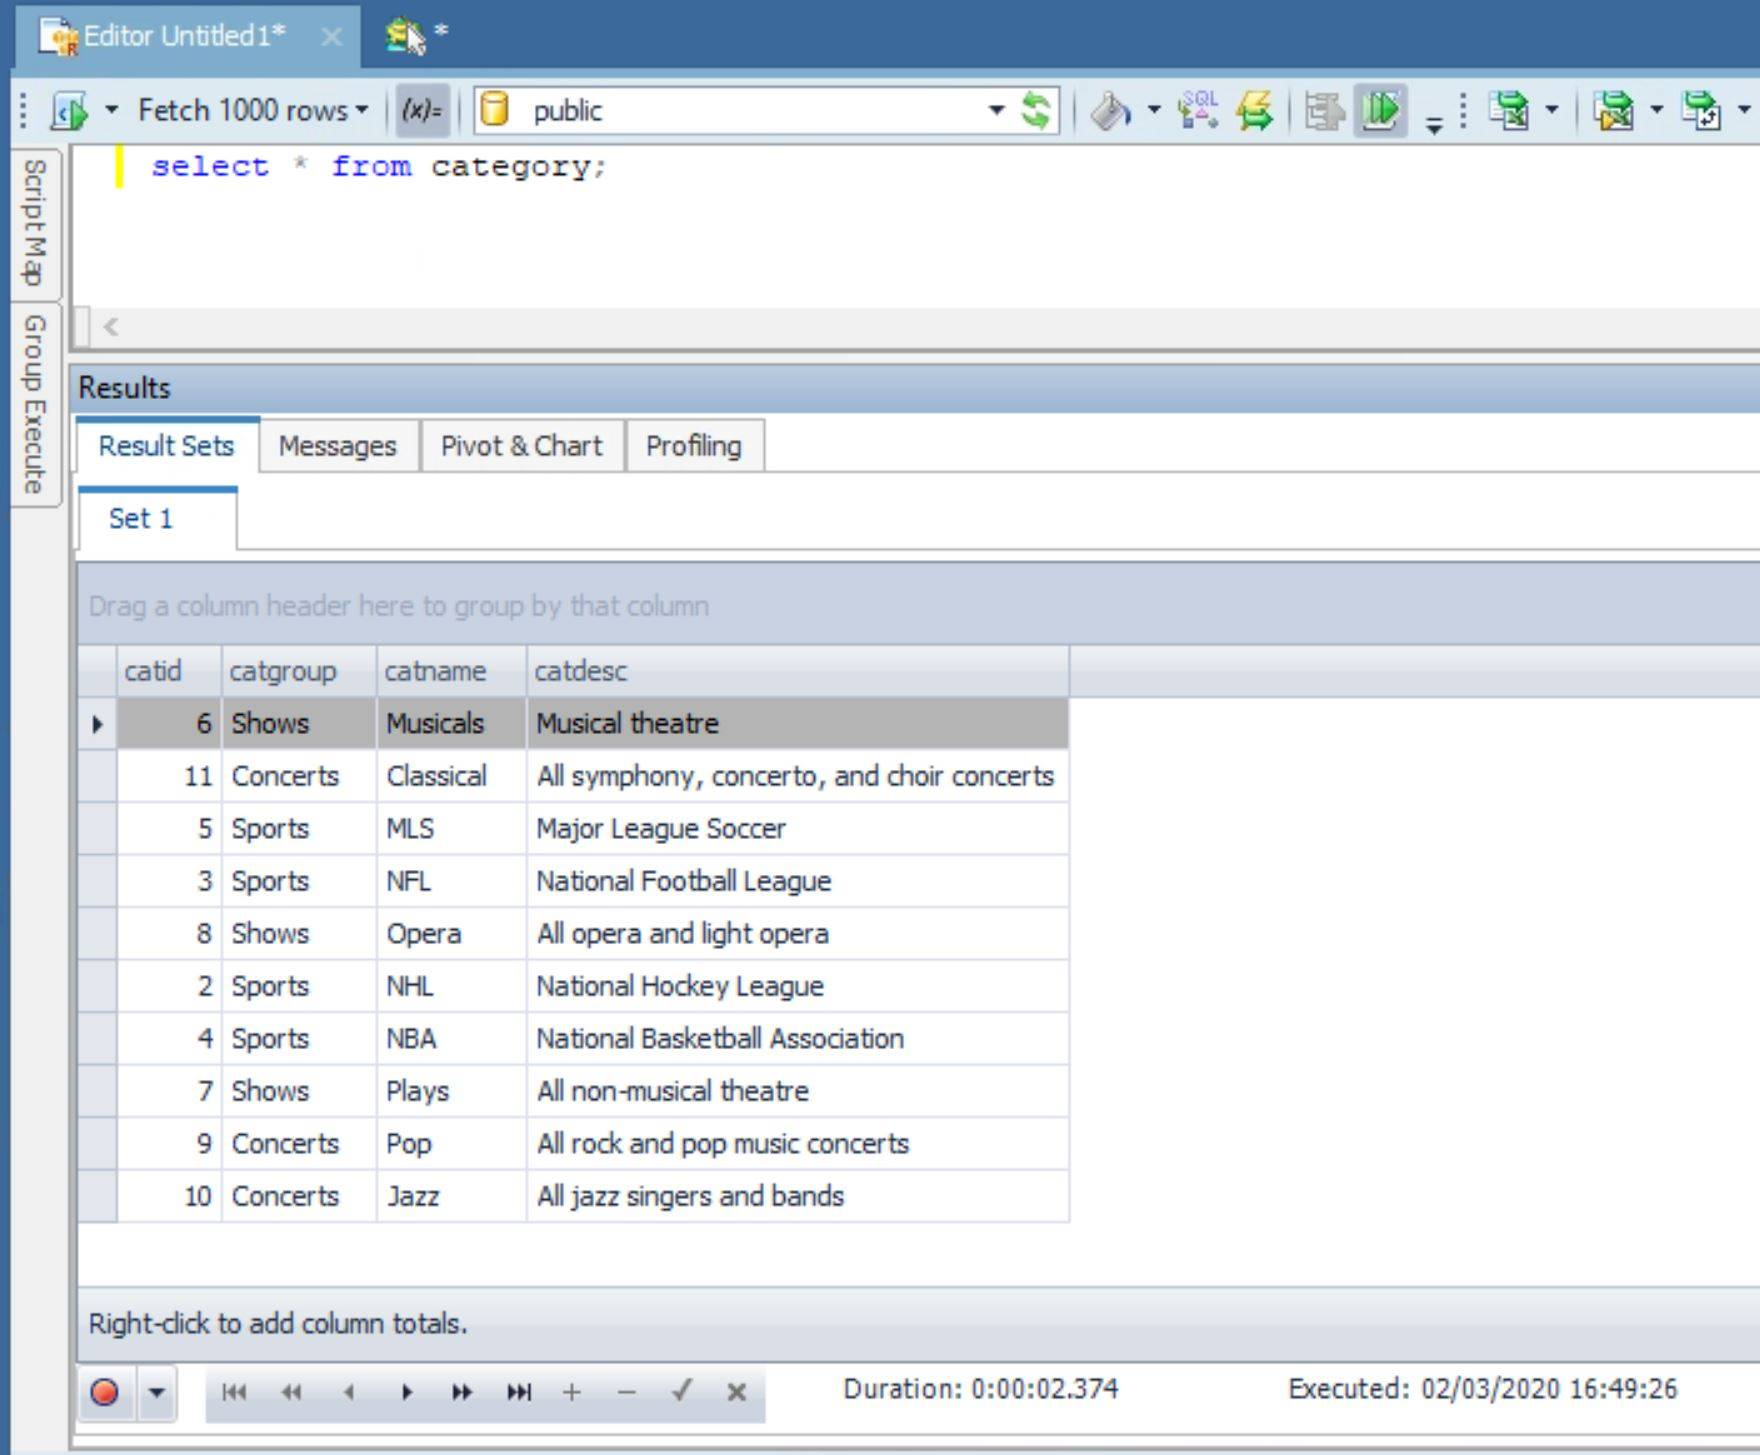Toggle the highlighted green execute-step button
The height and width of the screenshot is (1455, 1760).
1381,111
